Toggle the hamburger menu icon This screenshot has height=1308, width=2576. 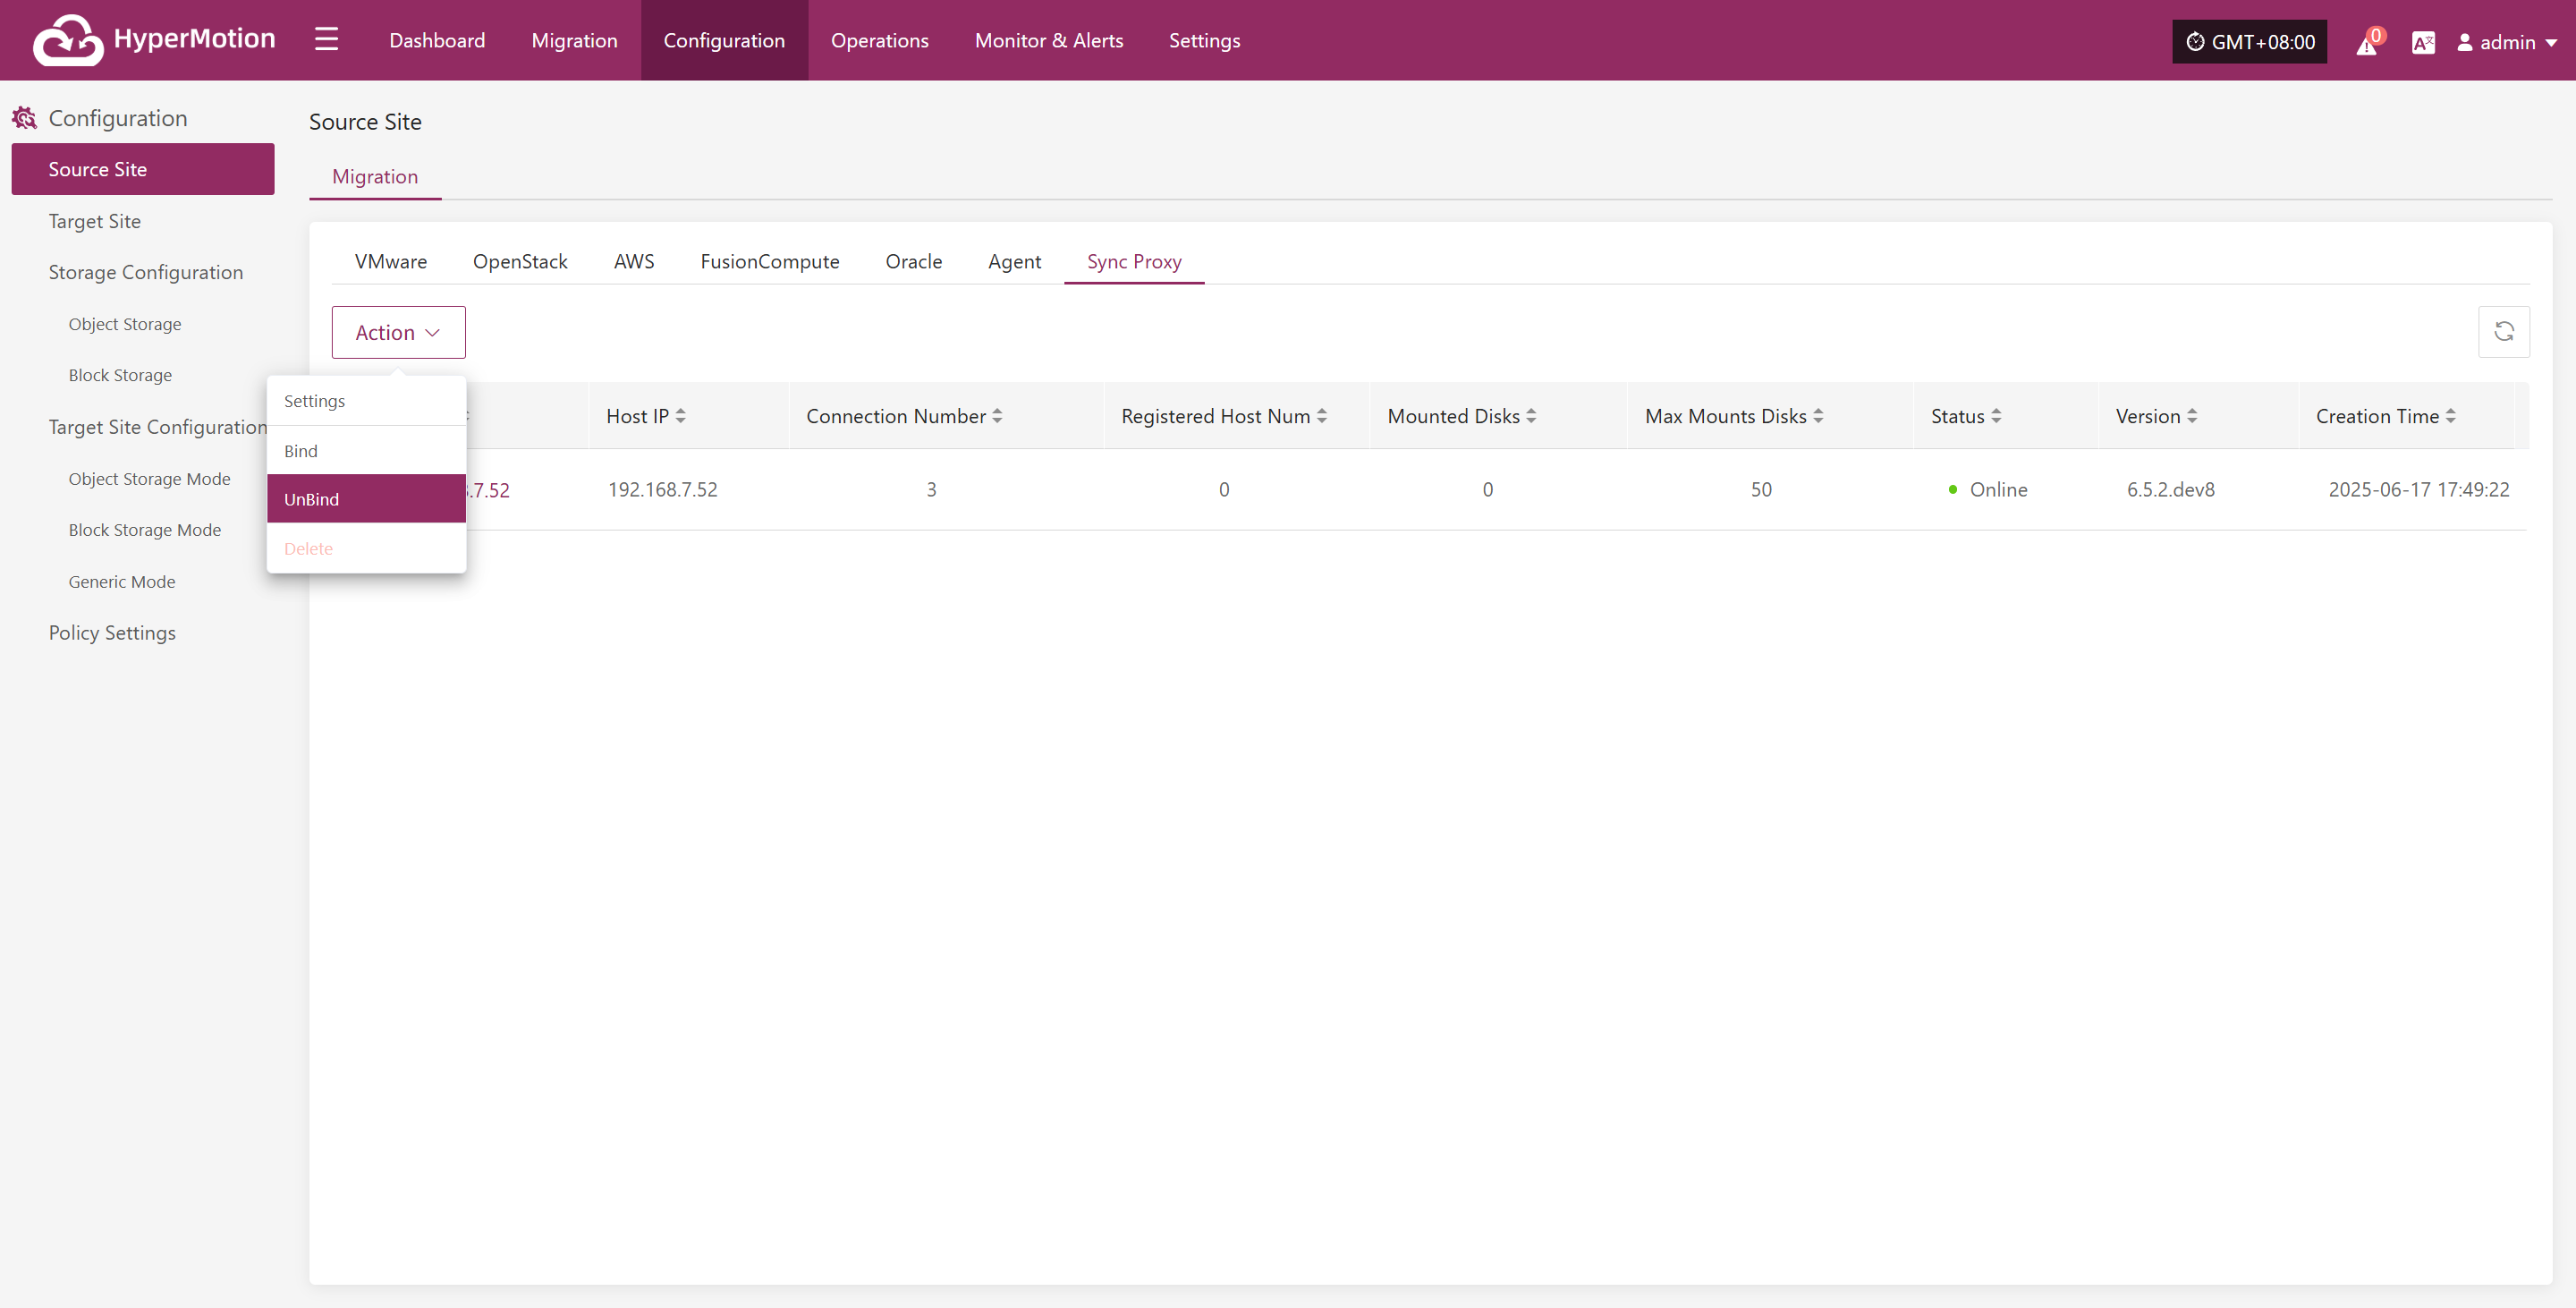coord(326,39)
